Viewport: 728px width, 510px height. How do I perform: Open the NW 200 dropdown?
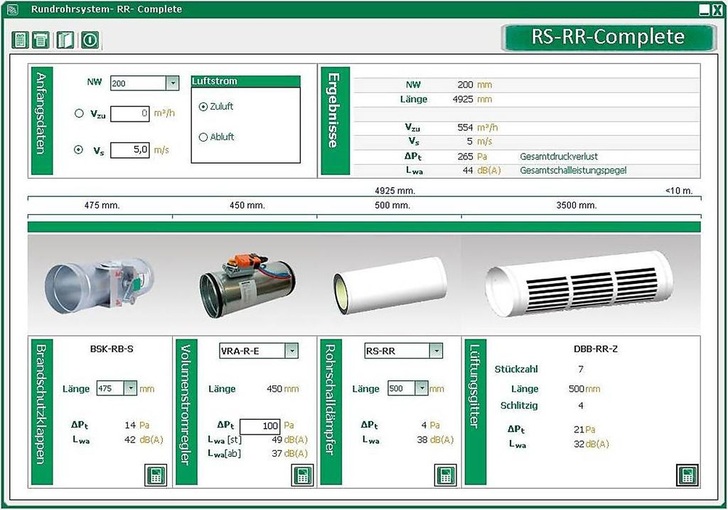click(172, 84)
